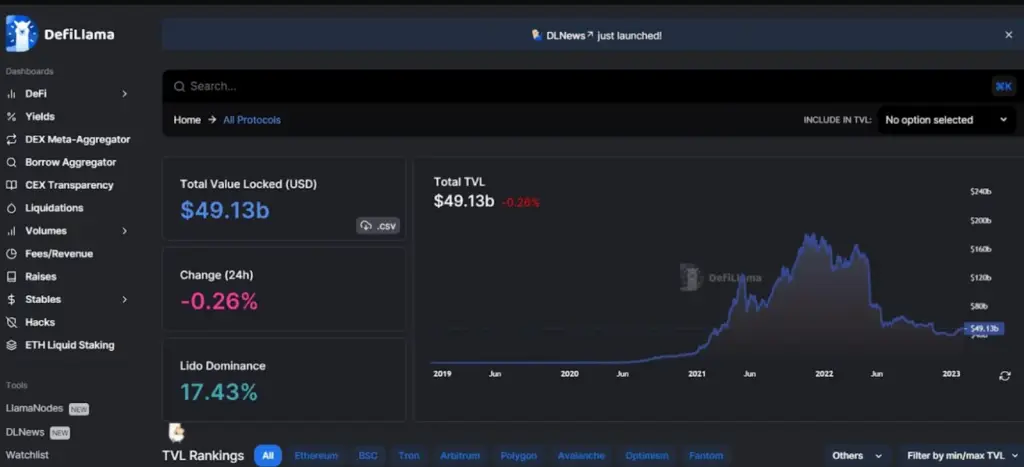The height and width of the screenshot is (467, 1024).
Task: Expand the Volumes sidebar submenu
Action: click(x=124, y=231)
